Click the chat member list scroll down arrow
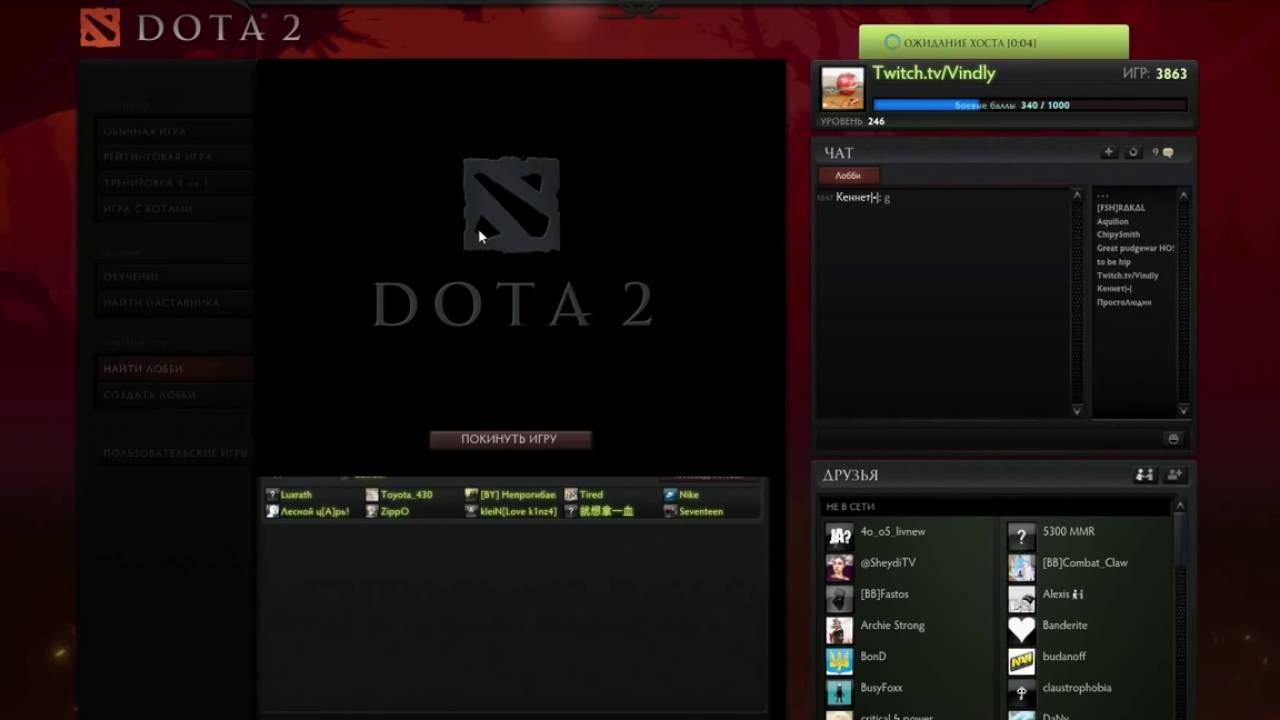This screenshot has width=1280, height=720. [1183, 410]
